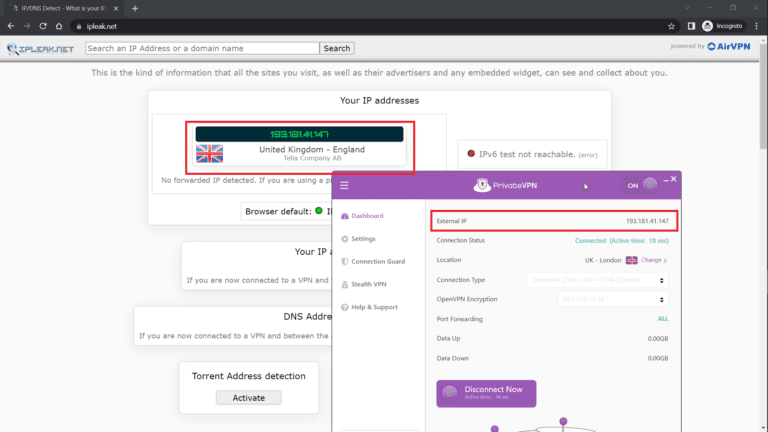Open the Chrome tab search chevron
Viewport: 768px width, 432px height.
click(687, 8)
